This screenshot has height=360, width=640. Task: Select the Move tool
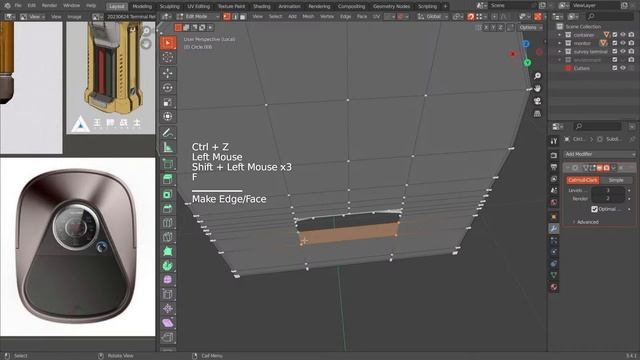pos(168,73)
